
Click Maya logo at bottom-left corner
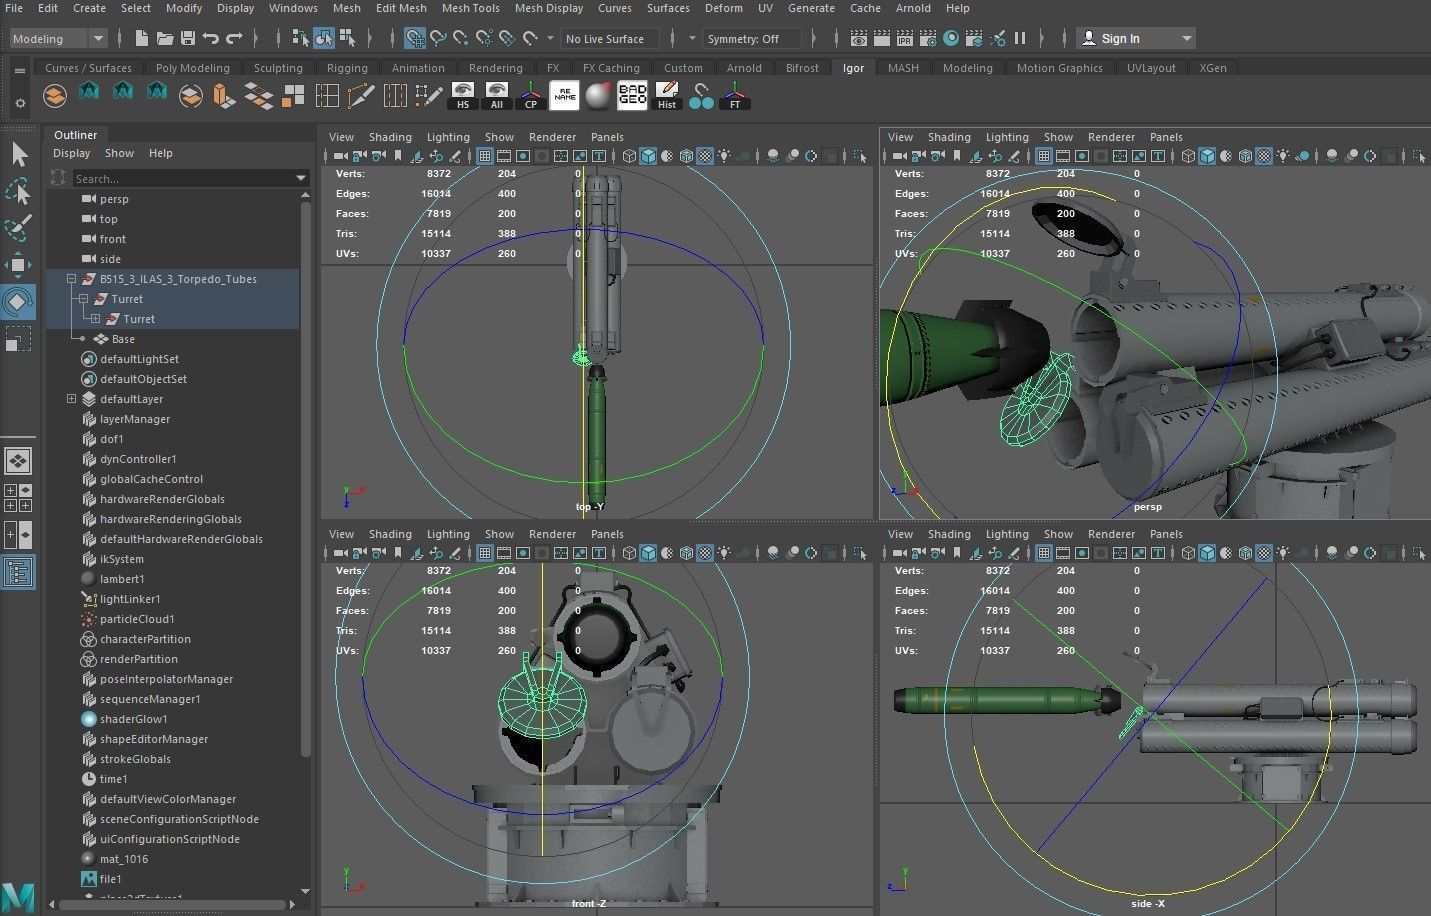18,896
